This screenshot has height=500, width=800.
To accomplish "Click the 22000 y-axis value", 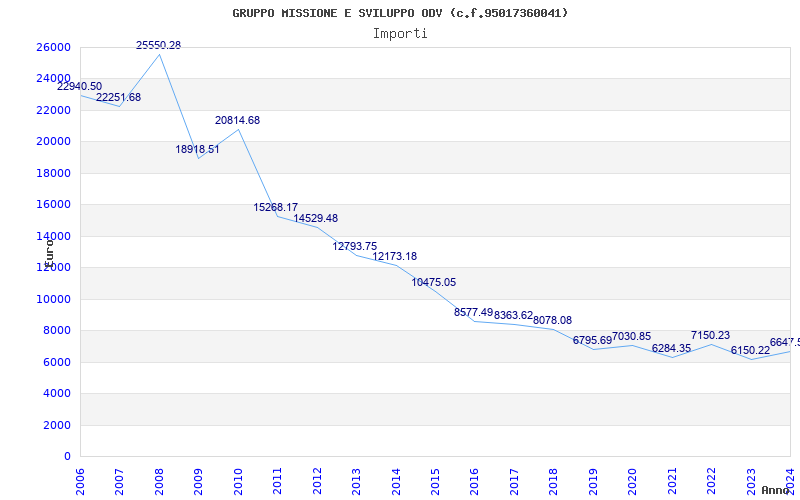I will coord(53,110).
